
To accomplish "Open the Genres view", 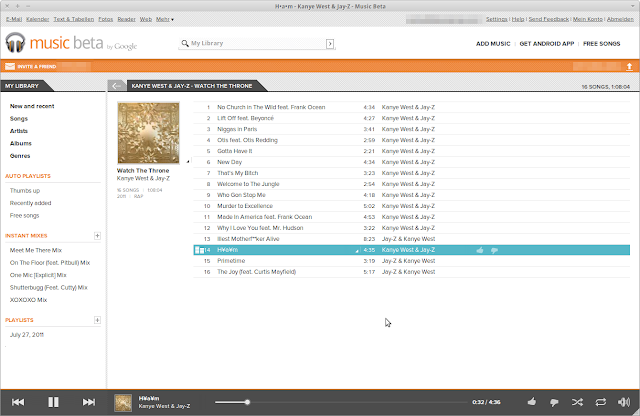I will [20, 156].
